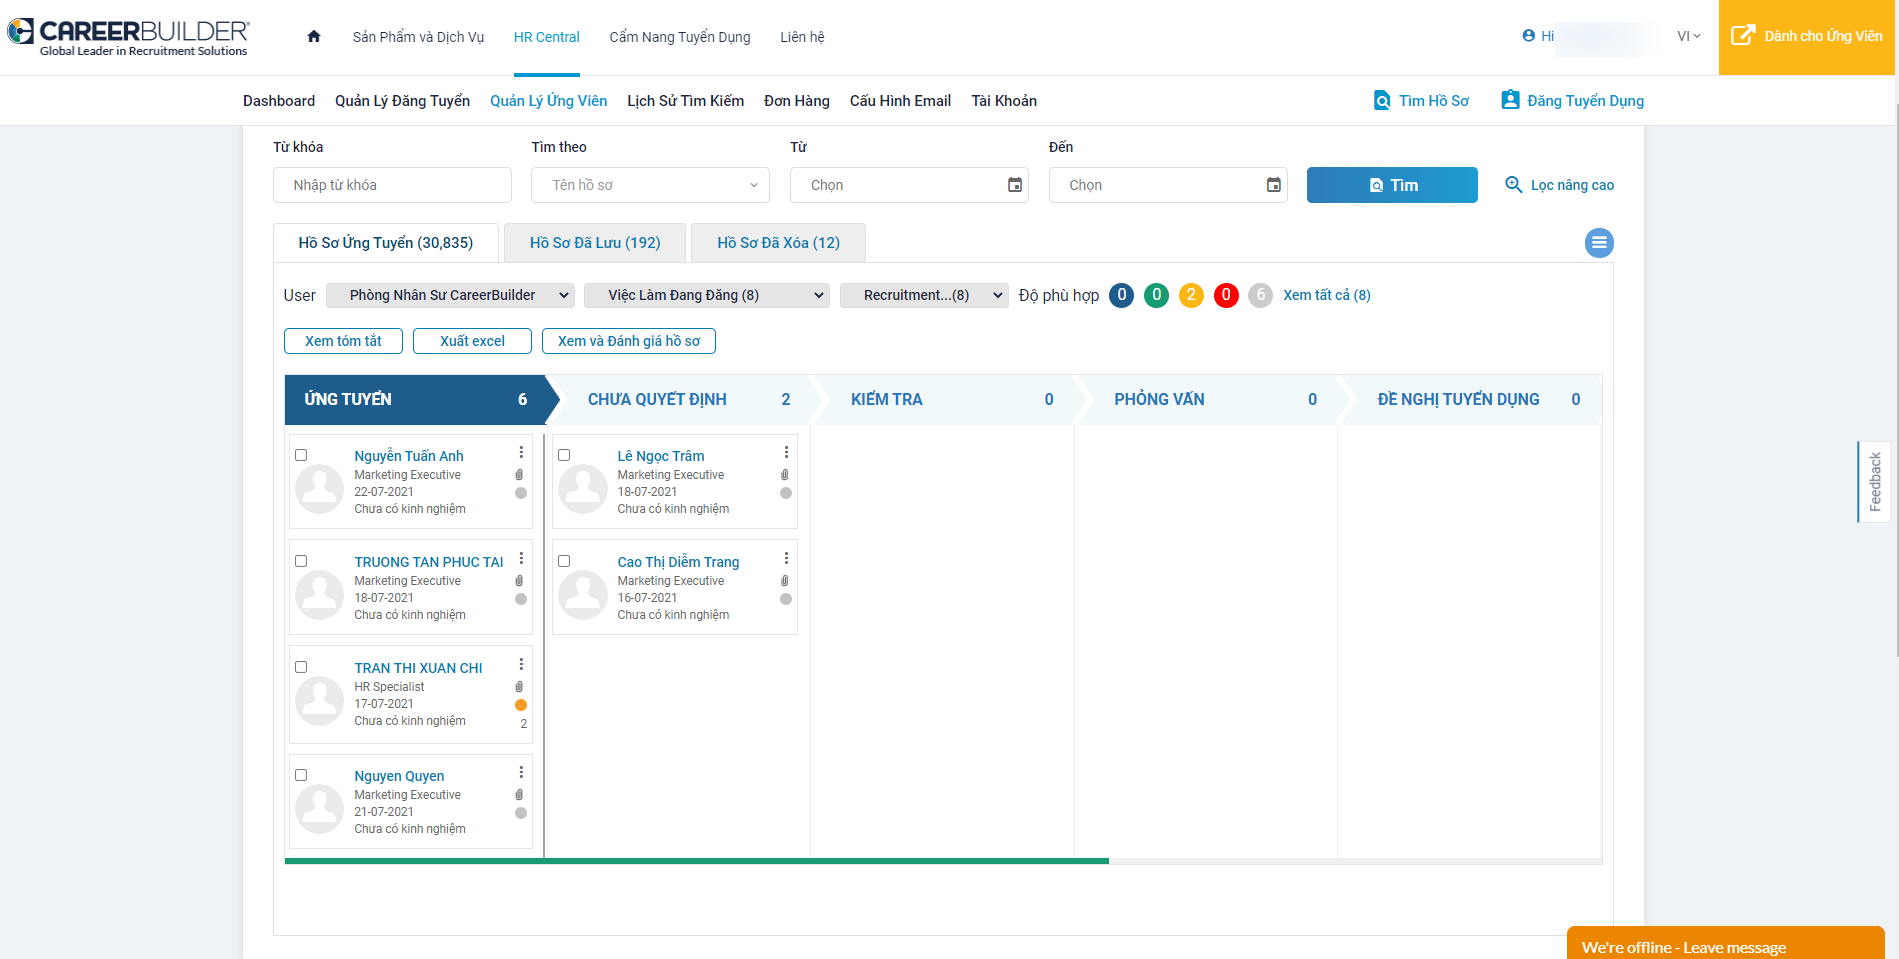Open Quản Lý Đăng Tuyển menu
Image resolution: width=1899 pixels, height=959 pixels.
[402, 101]
